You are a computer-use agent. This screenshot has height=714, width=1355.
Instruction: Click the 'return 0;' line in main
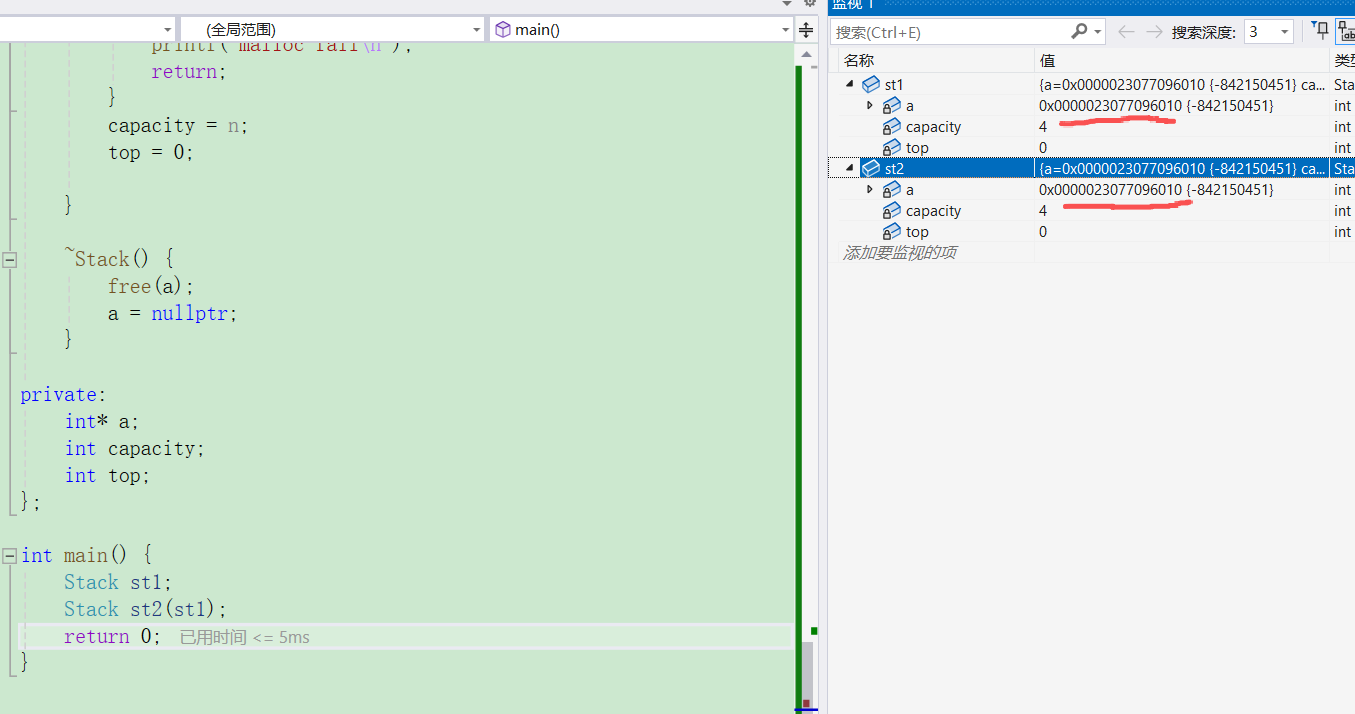coord(112,637)
